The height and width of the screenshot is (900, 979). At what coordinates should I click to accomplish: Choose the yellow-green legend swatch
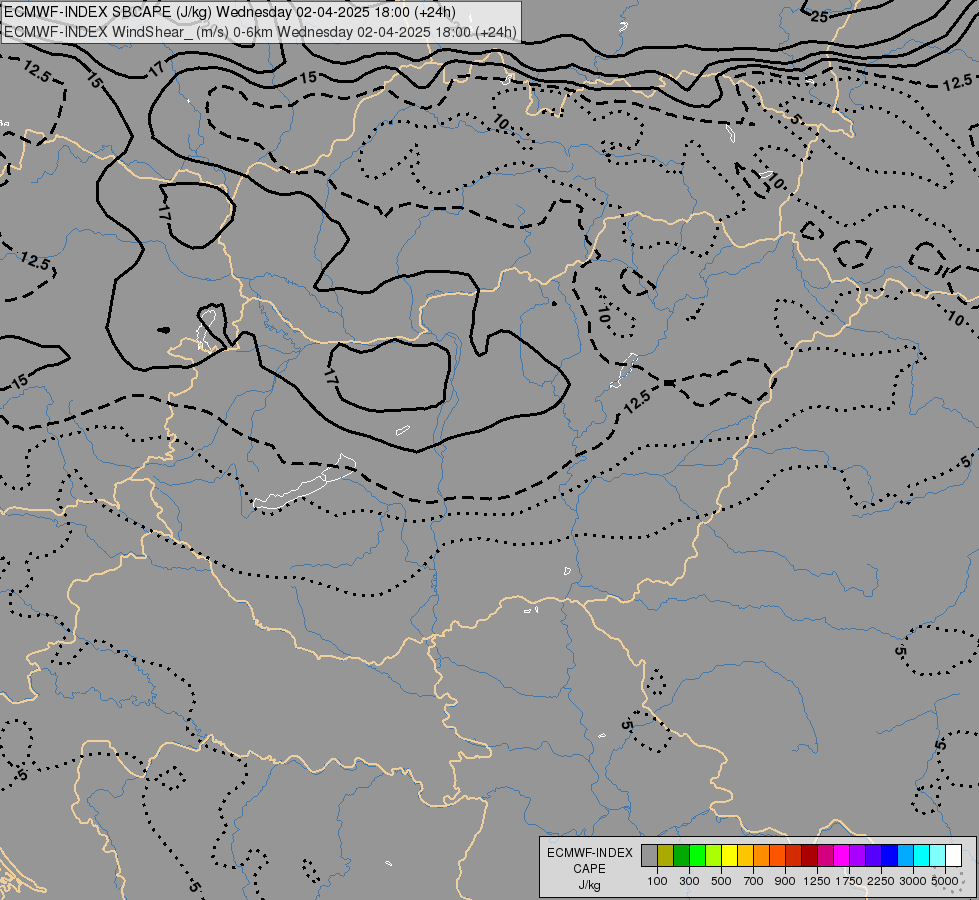pyautogui.click(x=714, y=856)
